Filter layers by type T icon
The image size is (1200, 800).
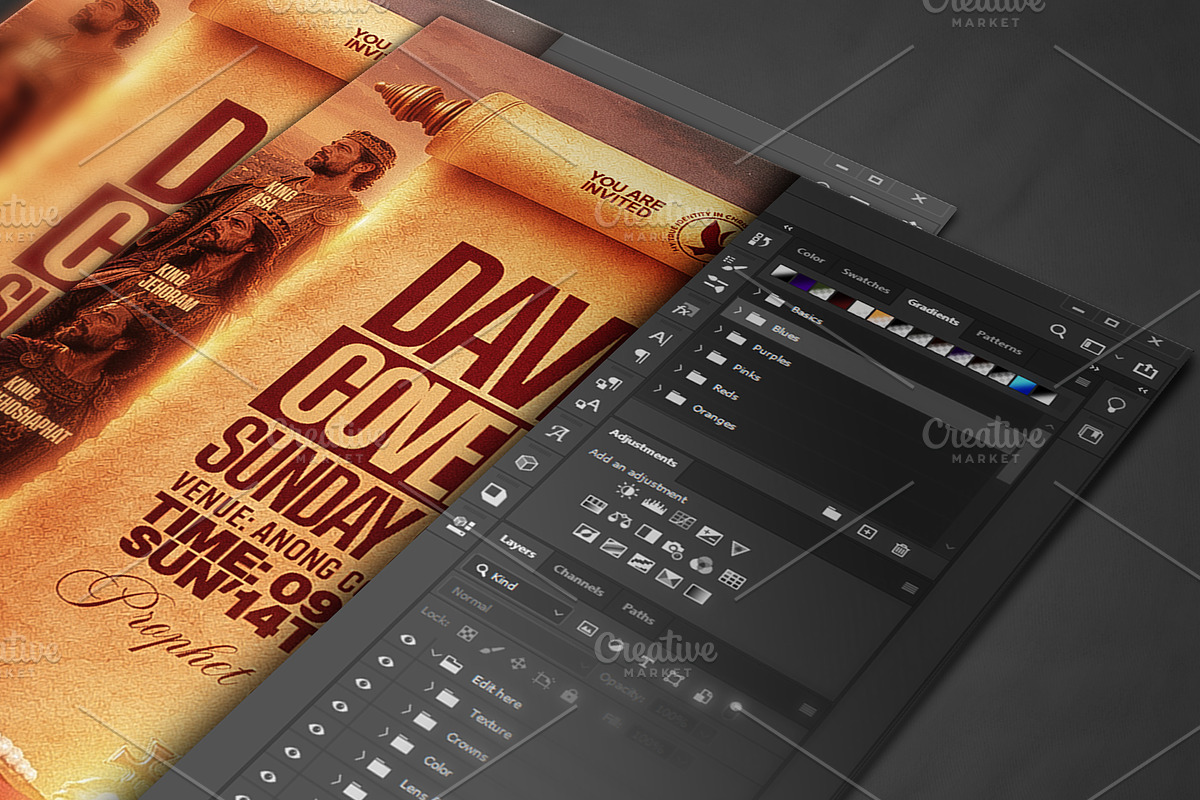point(645,661)
